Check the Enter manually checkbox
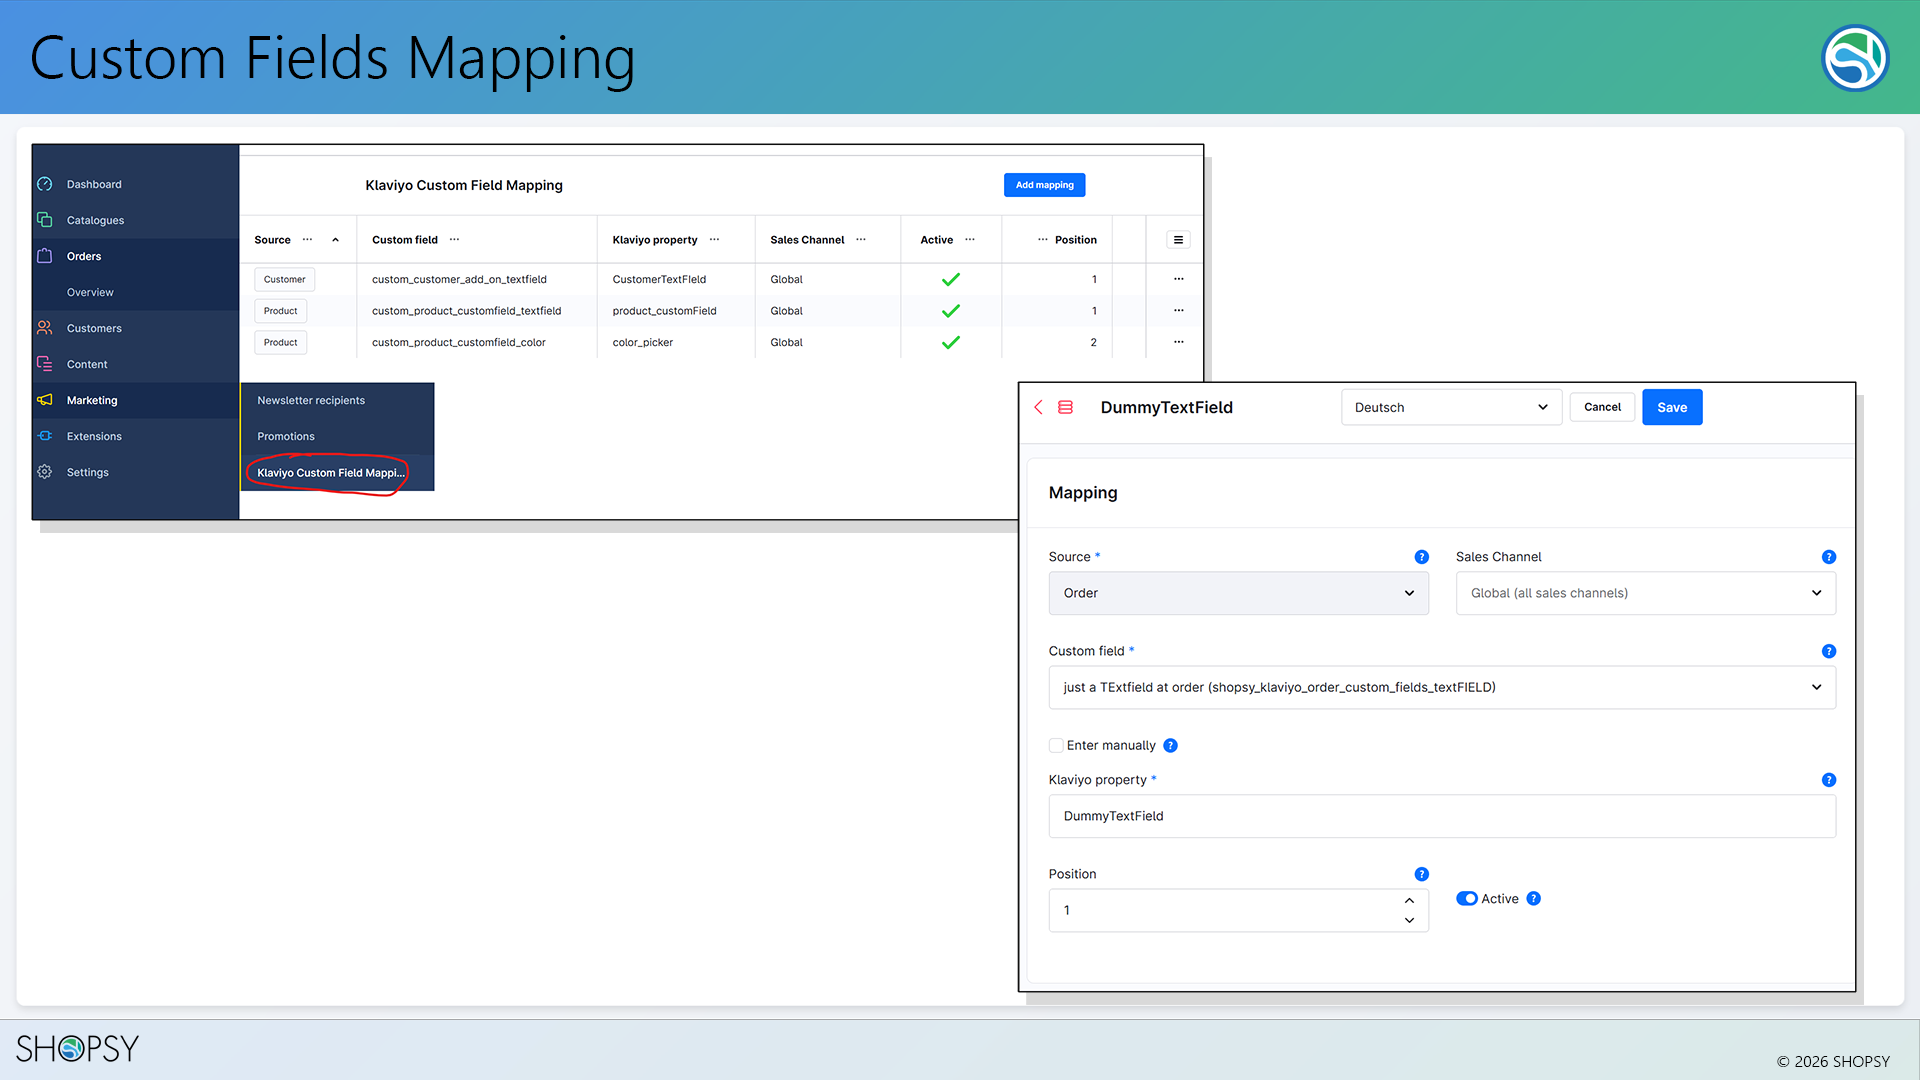This screenshot has width=1920, height=1080. click(x=1056, y=746)
